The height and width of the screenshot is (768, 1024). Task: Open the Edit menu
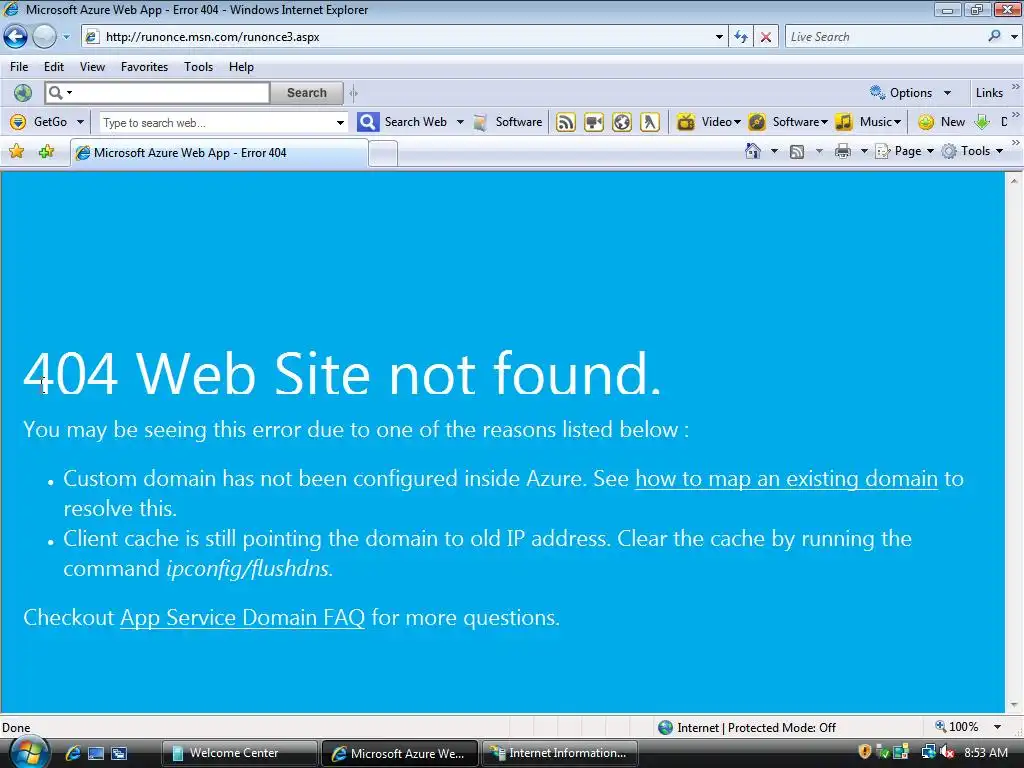(54, 67)
